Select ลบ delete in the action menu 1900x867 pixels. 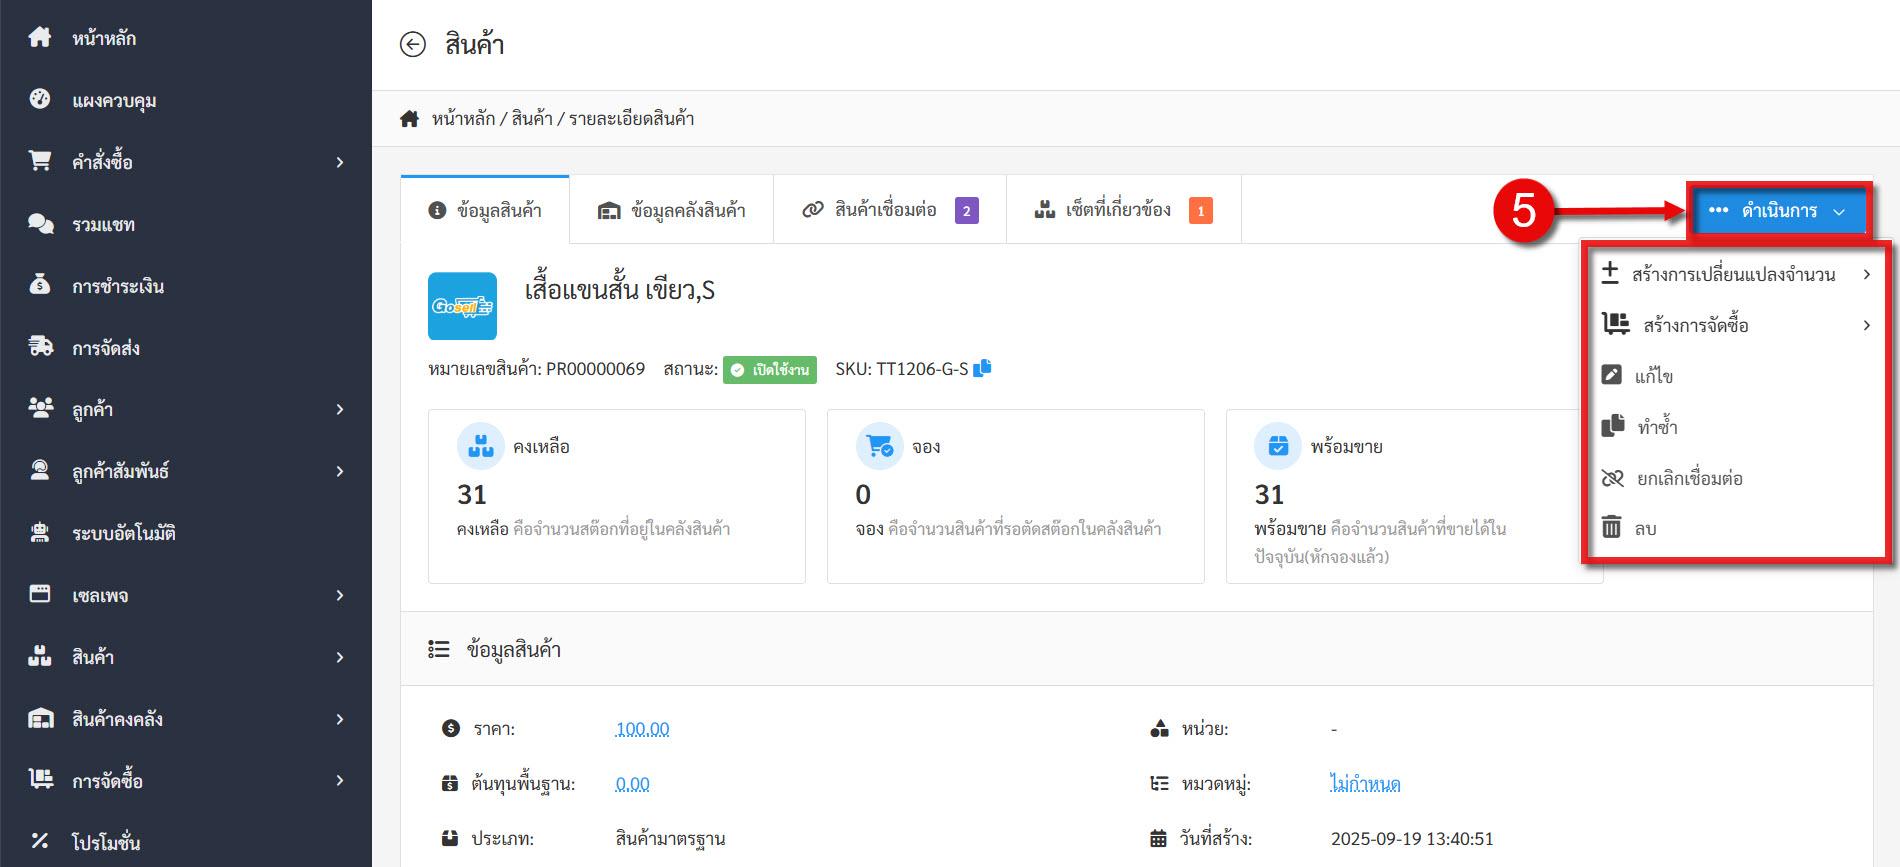coord(1645,528)
